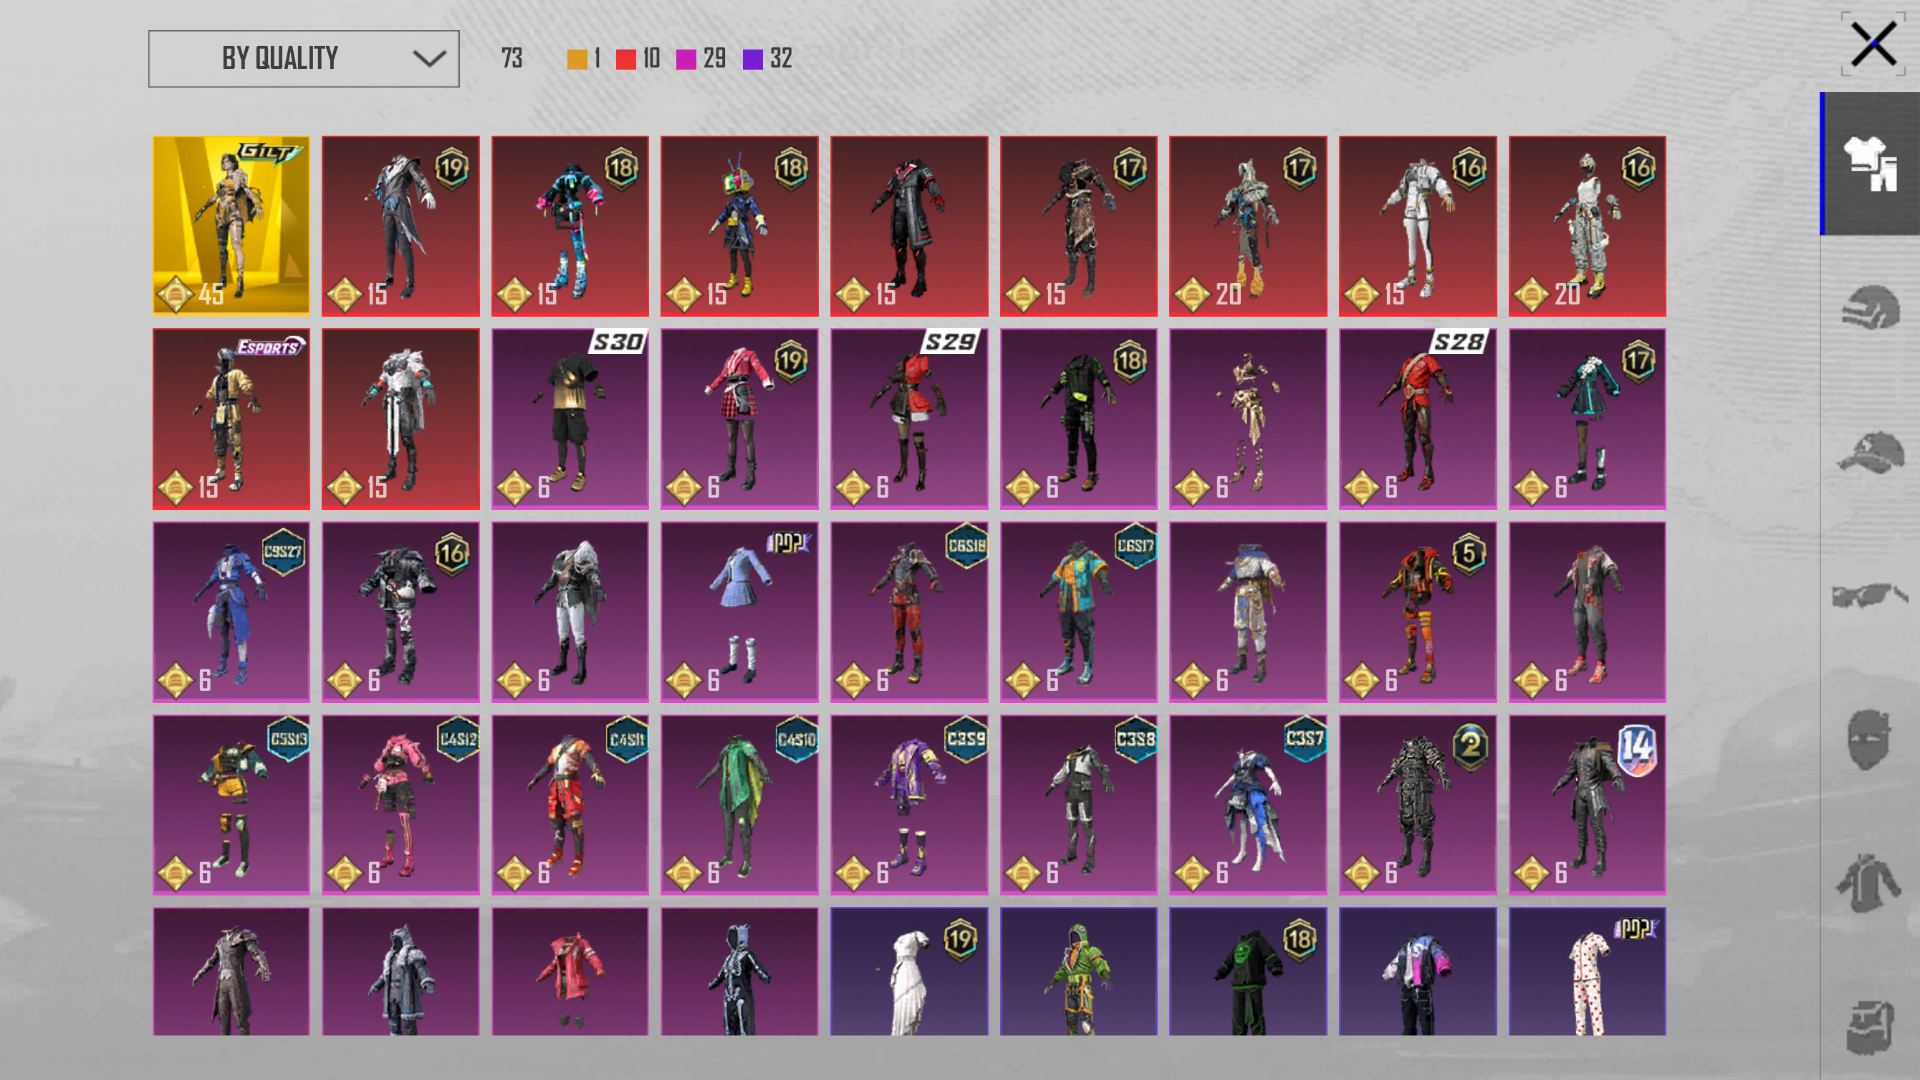Image resolution: width=1920 pixels, height=1080 pixels.
Task: Open the BY QUALITY sort dropdown
Action: point(304,59)
